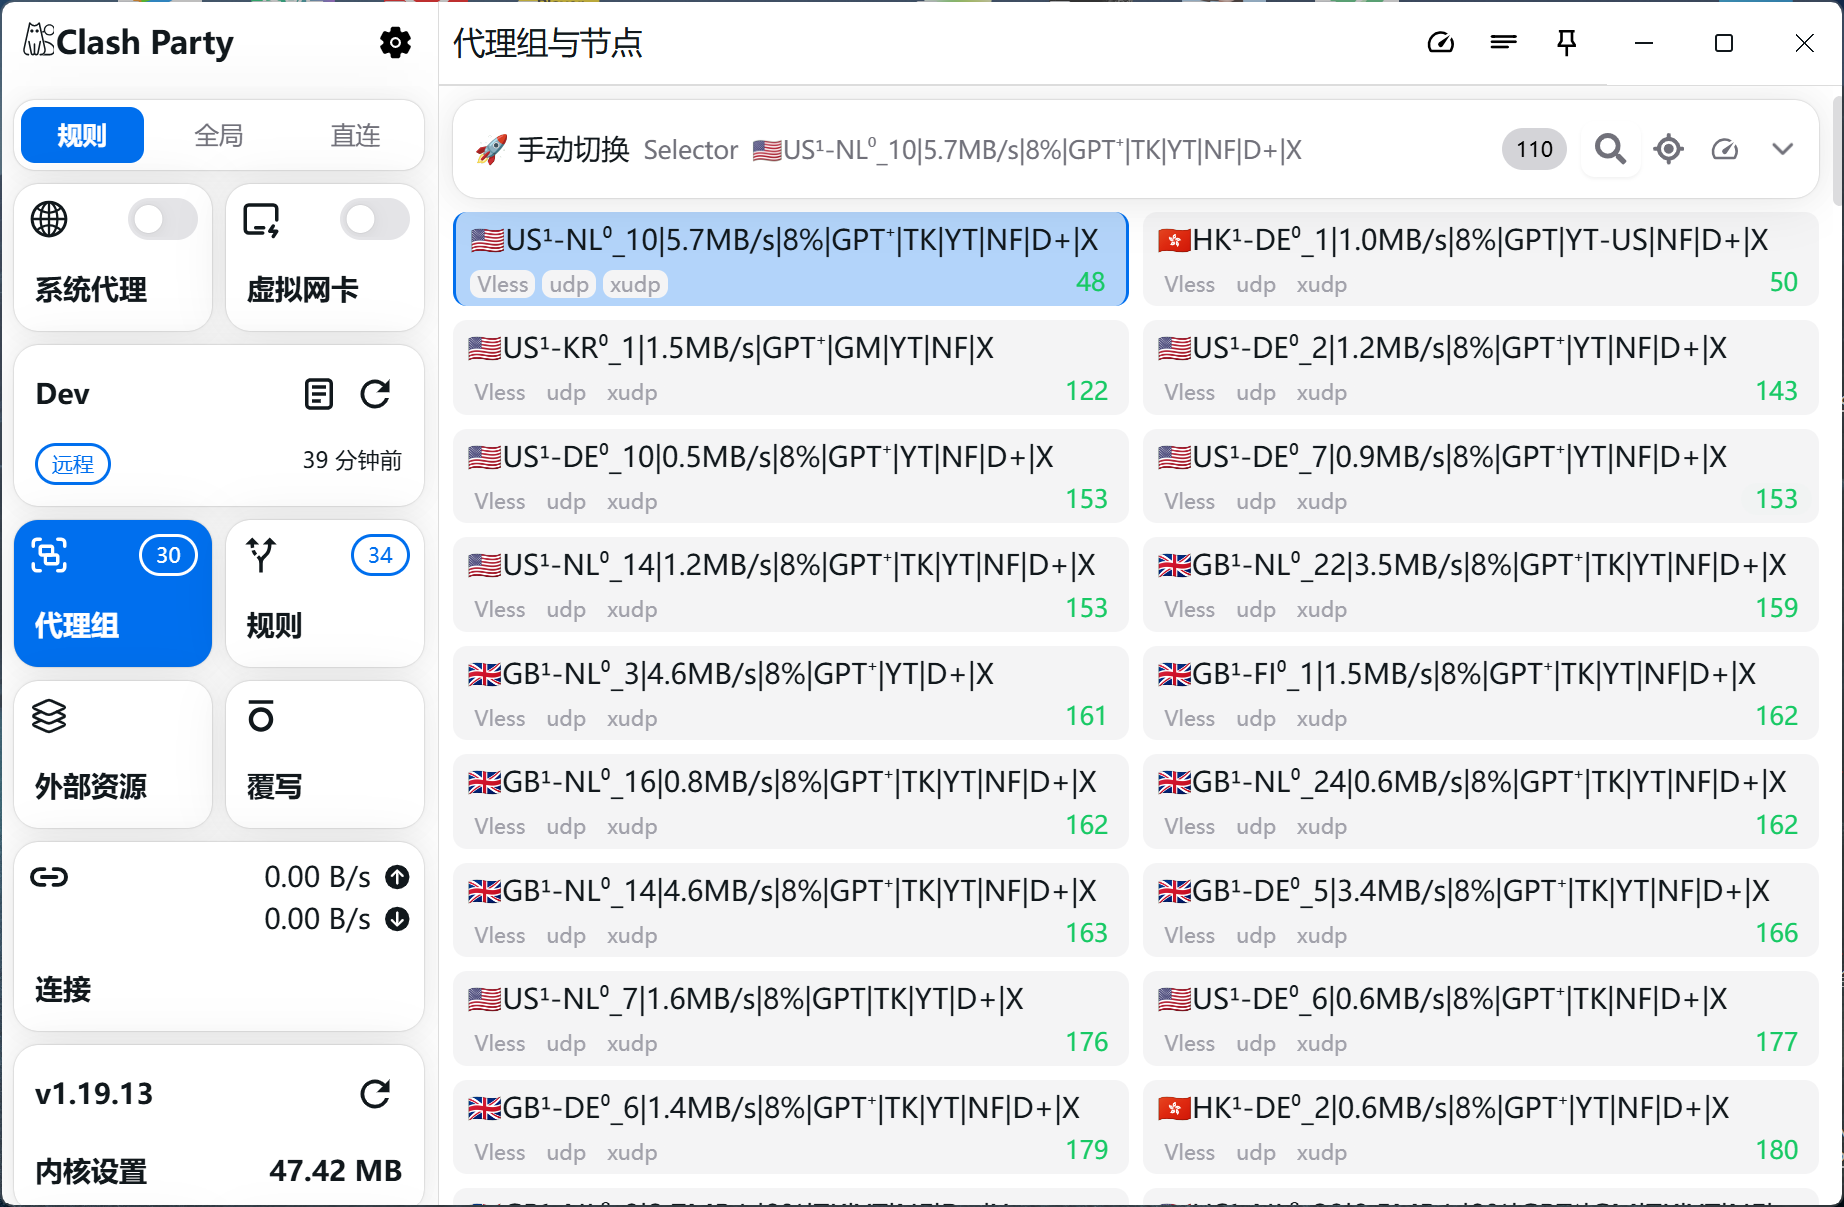Click the 39 分钟前 update time text

(x=352, y=460)
